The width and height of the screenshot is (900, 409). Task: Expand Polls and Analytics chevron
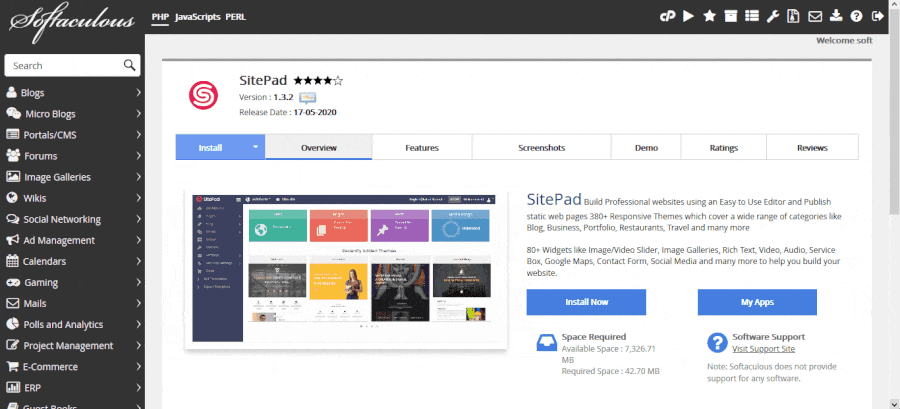click(138, 324)
